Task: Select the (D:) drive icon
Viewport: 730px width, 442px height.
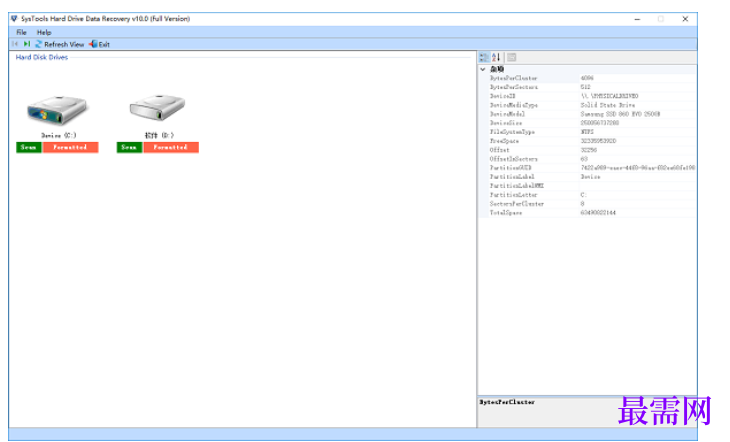Action: coord(157,108)
